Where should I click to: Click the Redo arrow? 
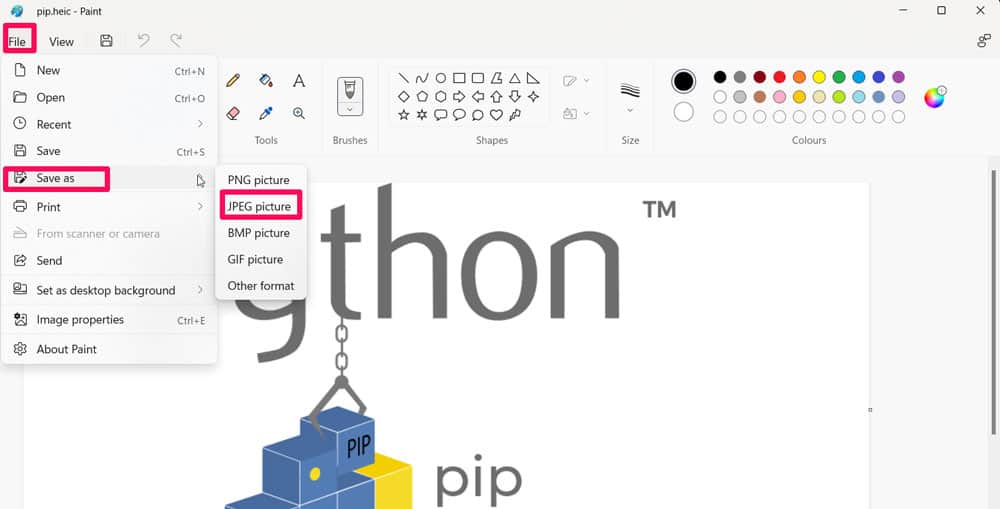[x=175, y=41]
